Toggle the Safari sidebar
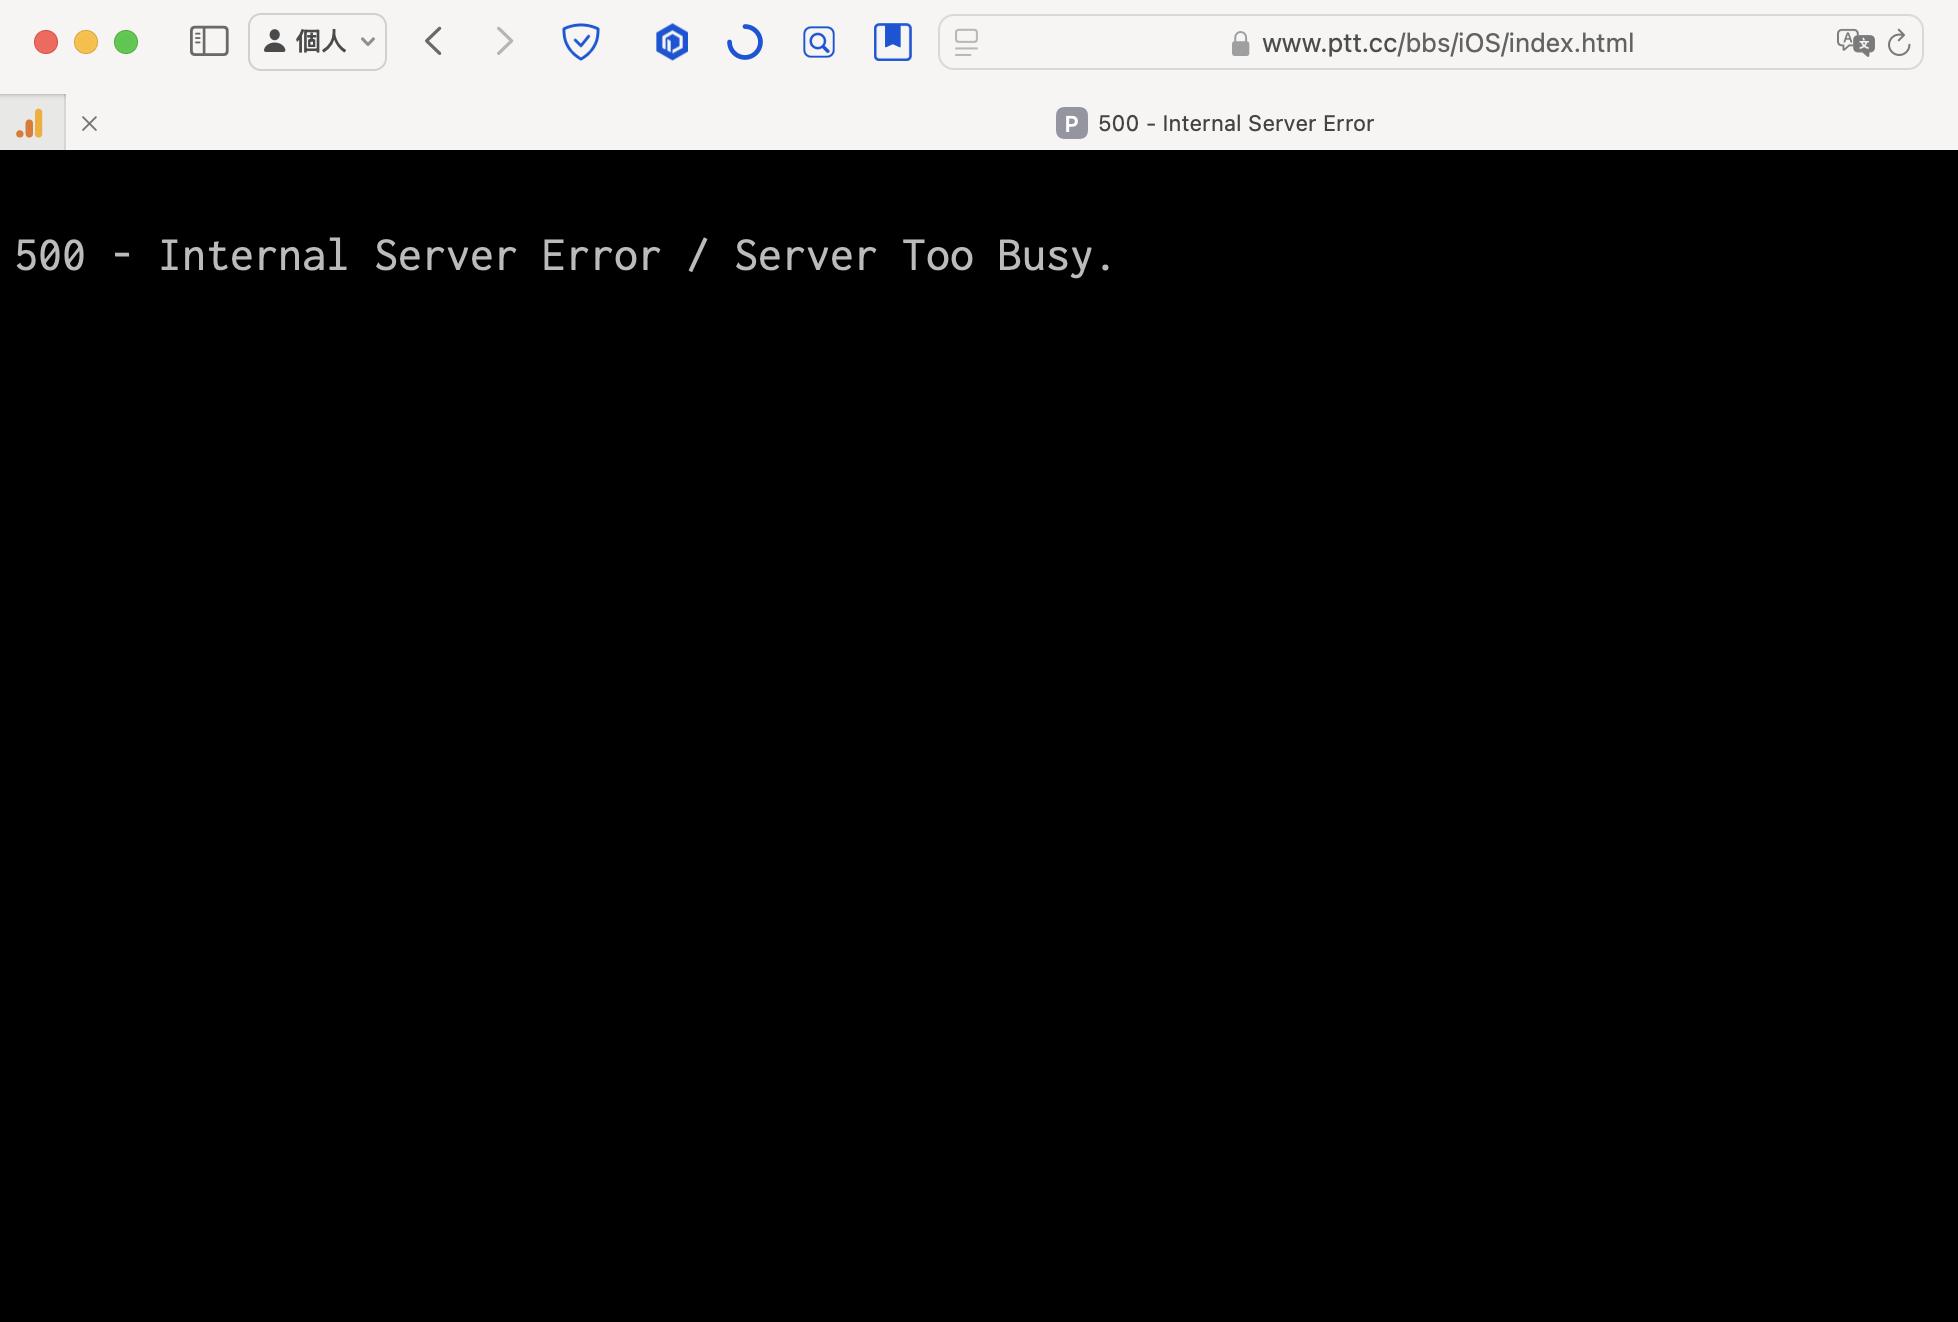The height and width of the screenshot is (1322, 1958). 209,42
